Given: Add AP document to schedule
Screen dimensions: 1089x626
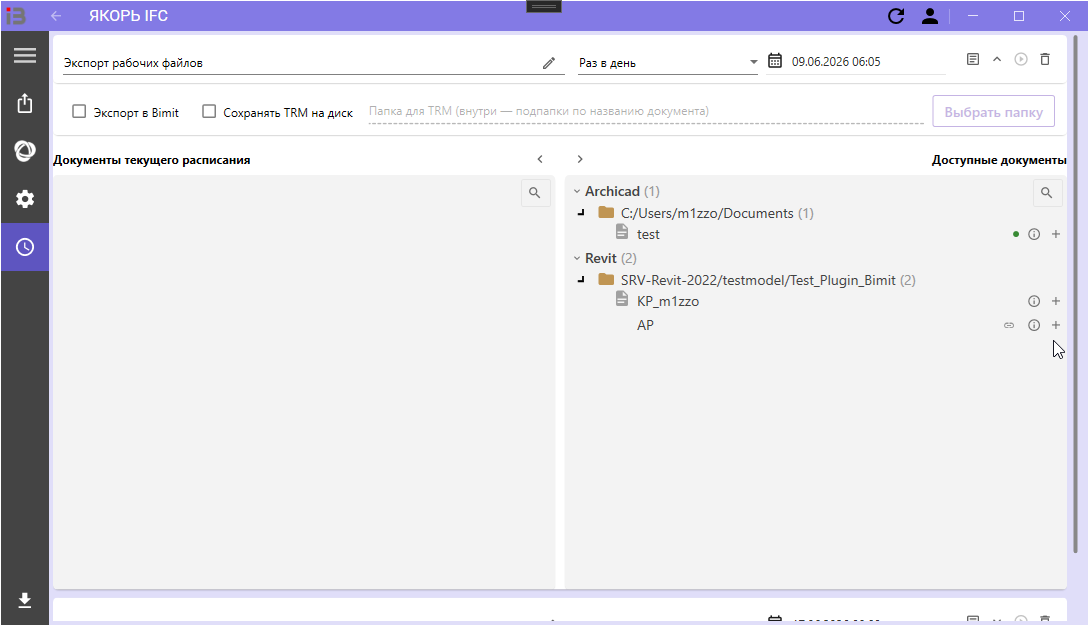Looking at the screenshot, I should click(1056, 325).
